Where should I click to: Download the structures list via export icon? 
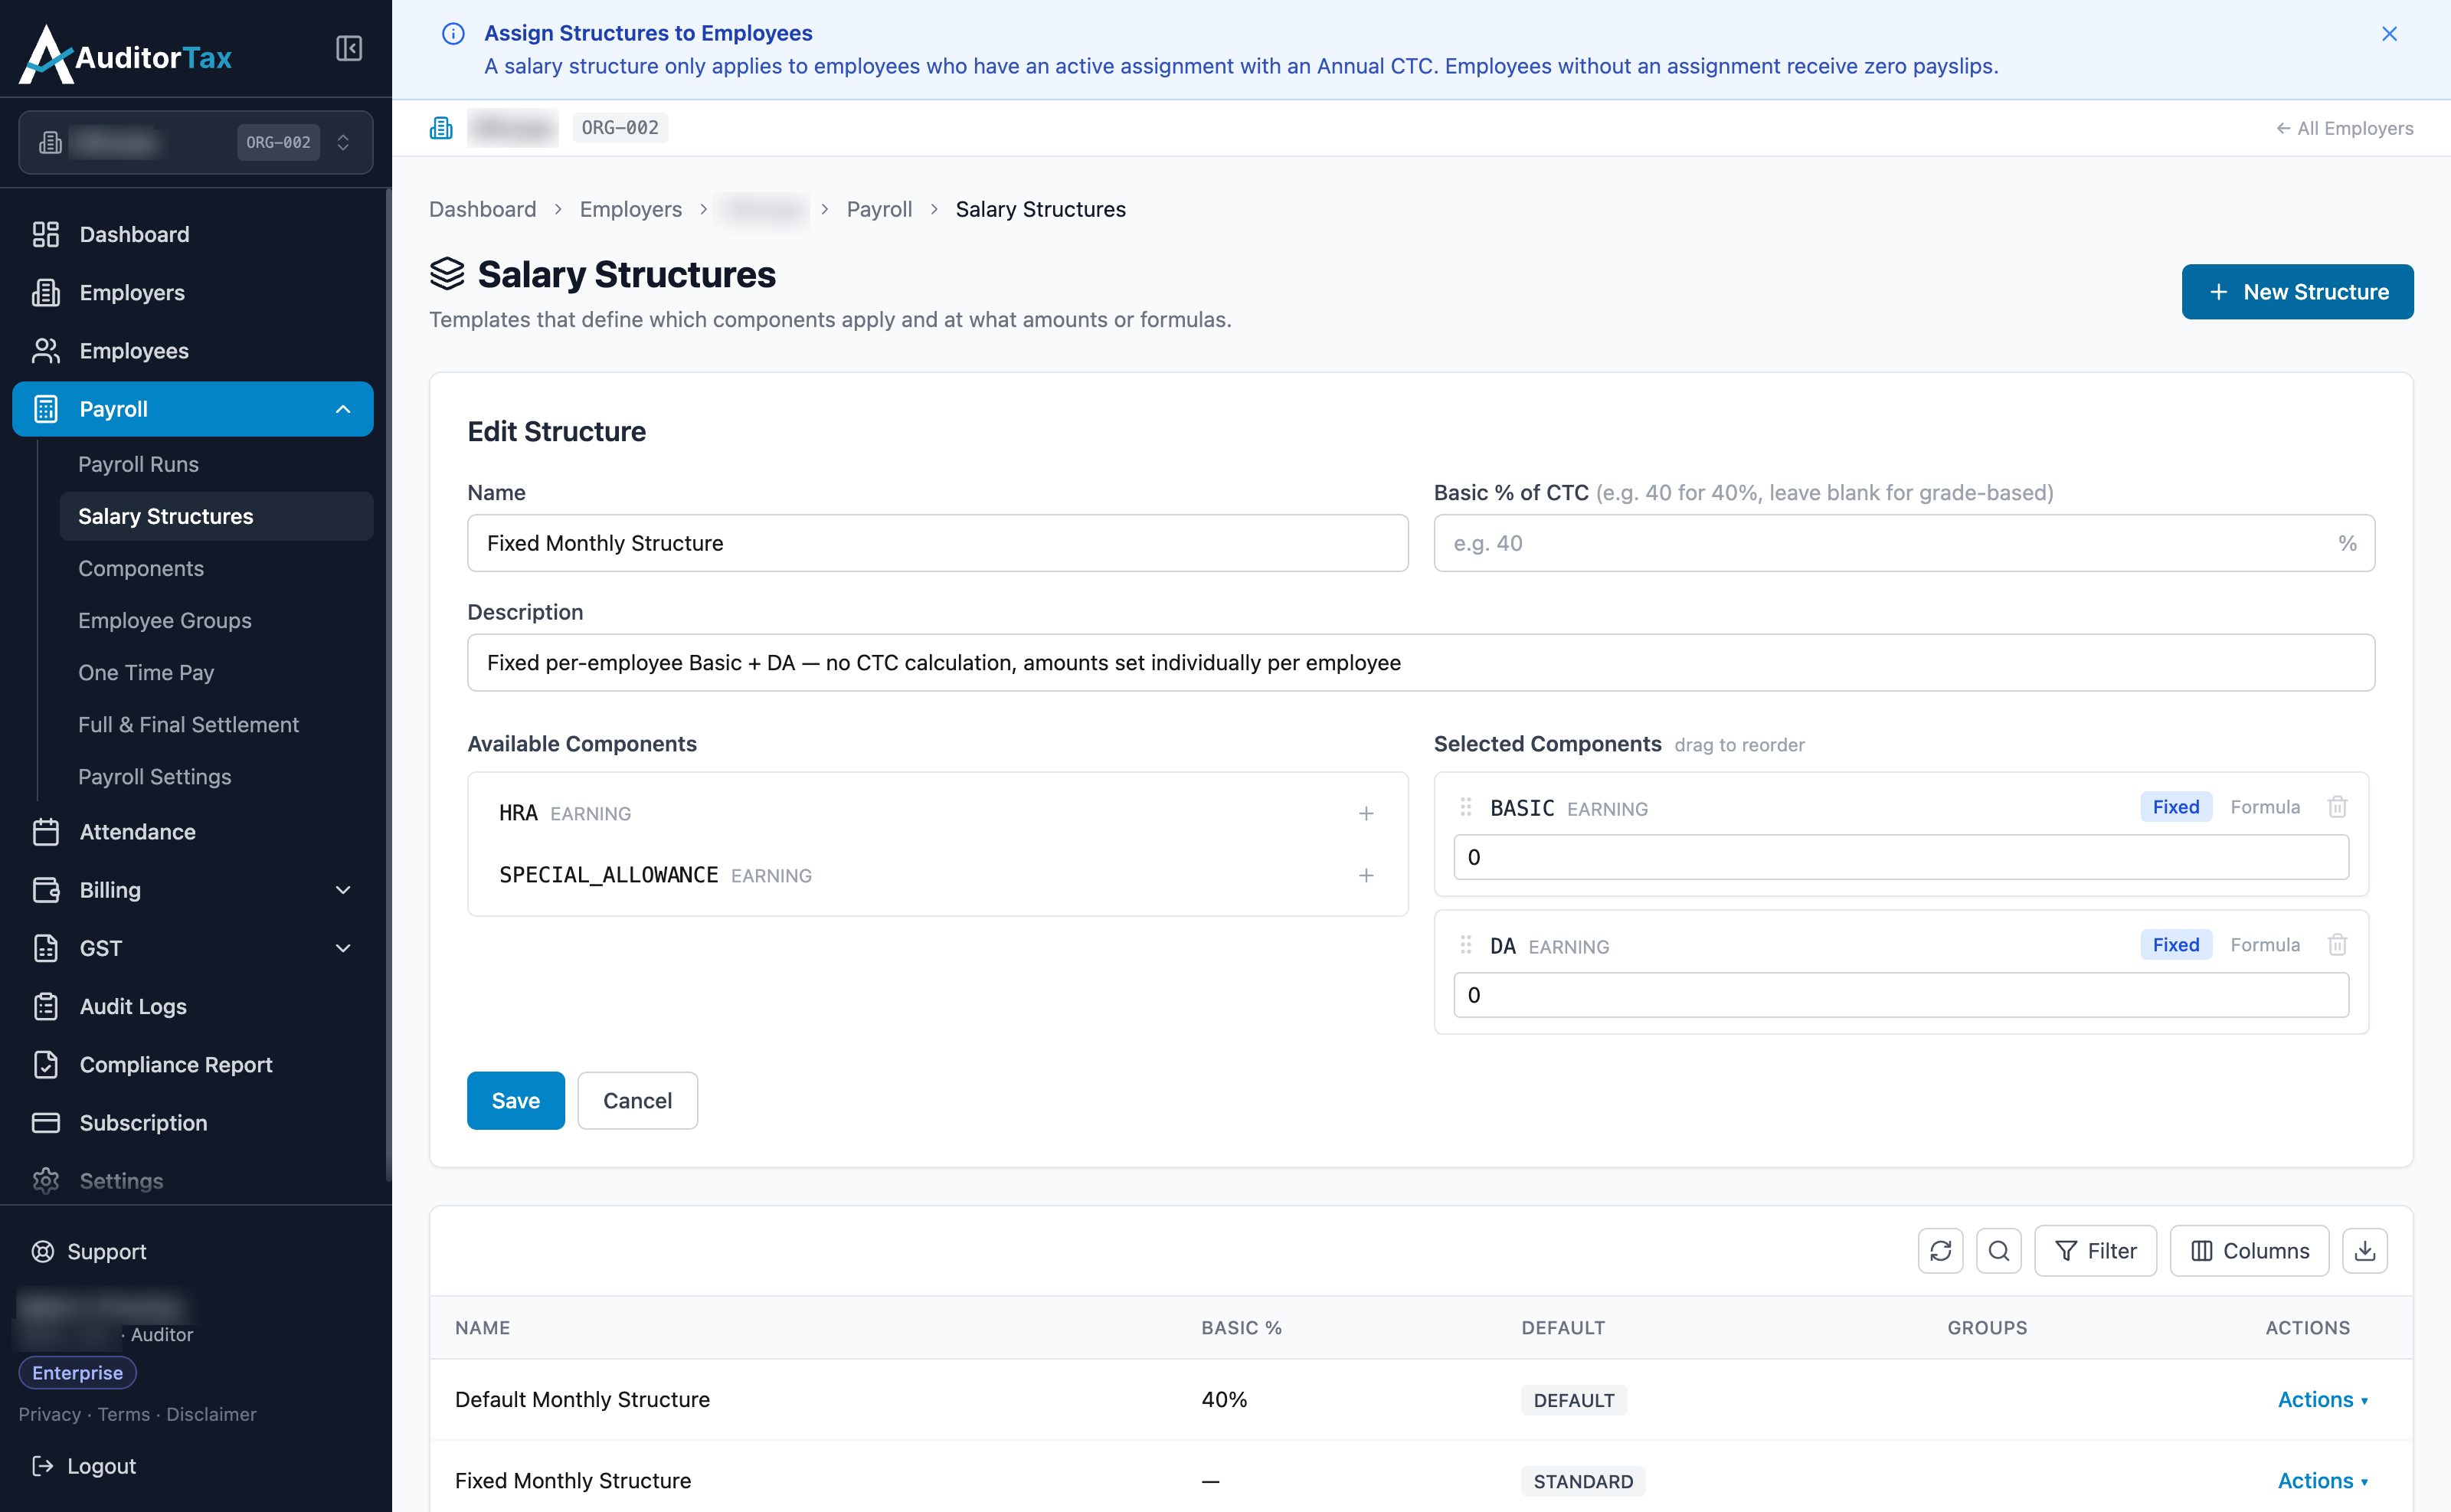(x=2364, y=1251)
